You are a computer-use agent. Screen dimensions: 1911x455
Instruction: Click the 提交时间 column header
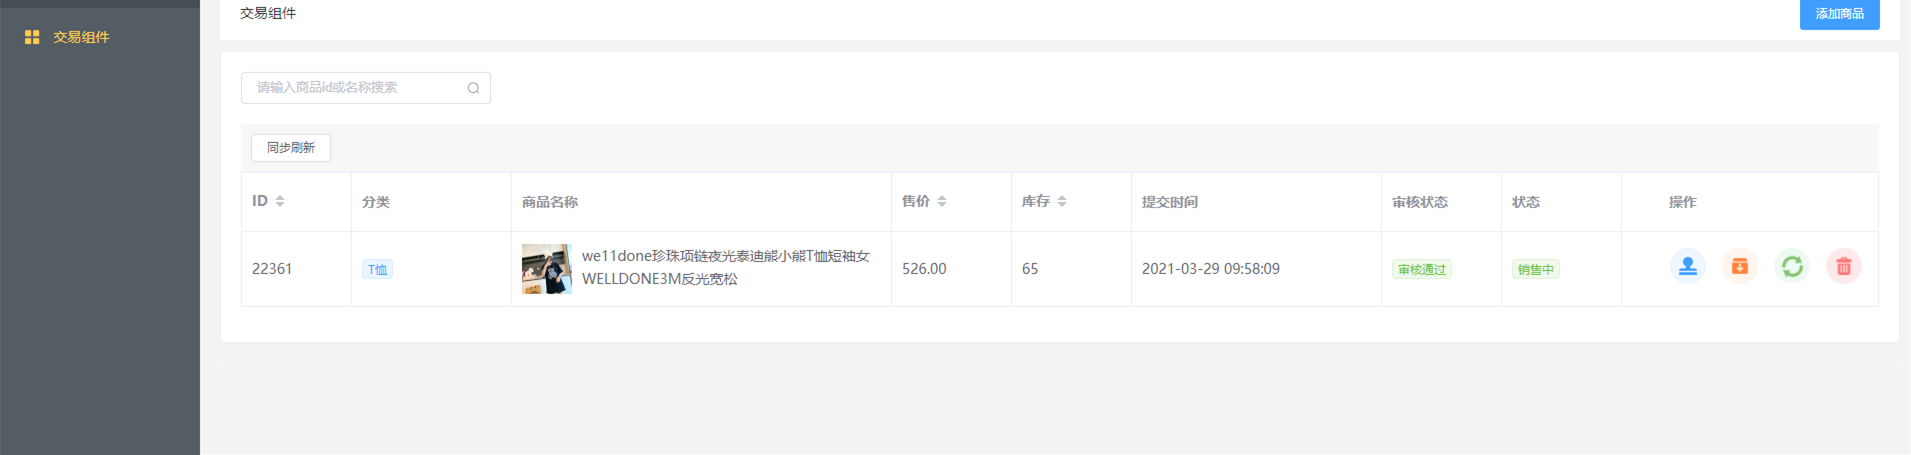[x=1170, y=202]
